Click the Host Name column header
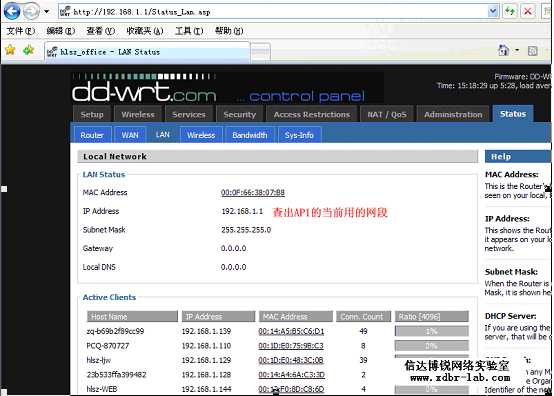Screen dimensions: 554x396 (x=132, y=317)
